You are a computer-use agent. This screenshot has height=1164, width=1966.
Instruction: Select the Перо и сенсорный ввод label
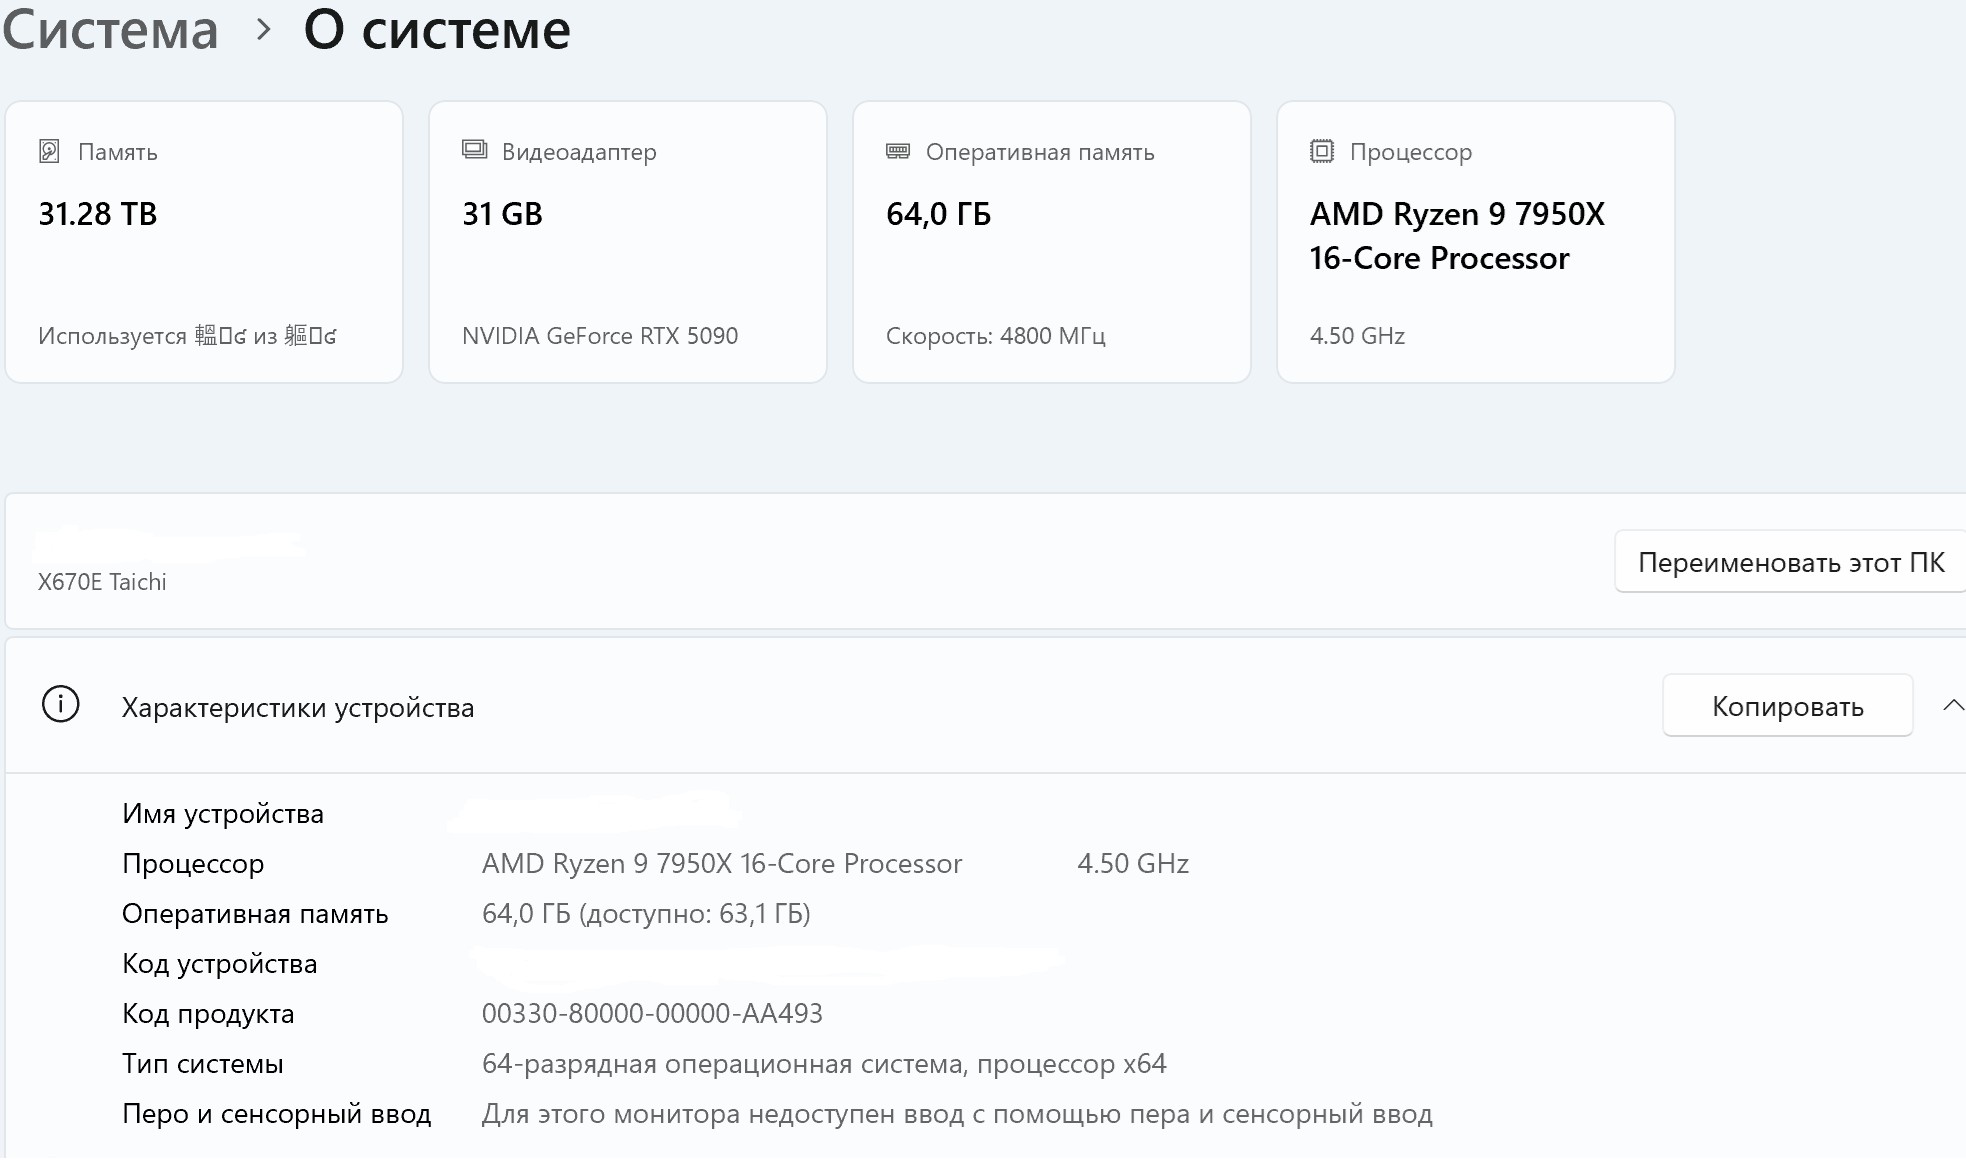coord(277,1114)
